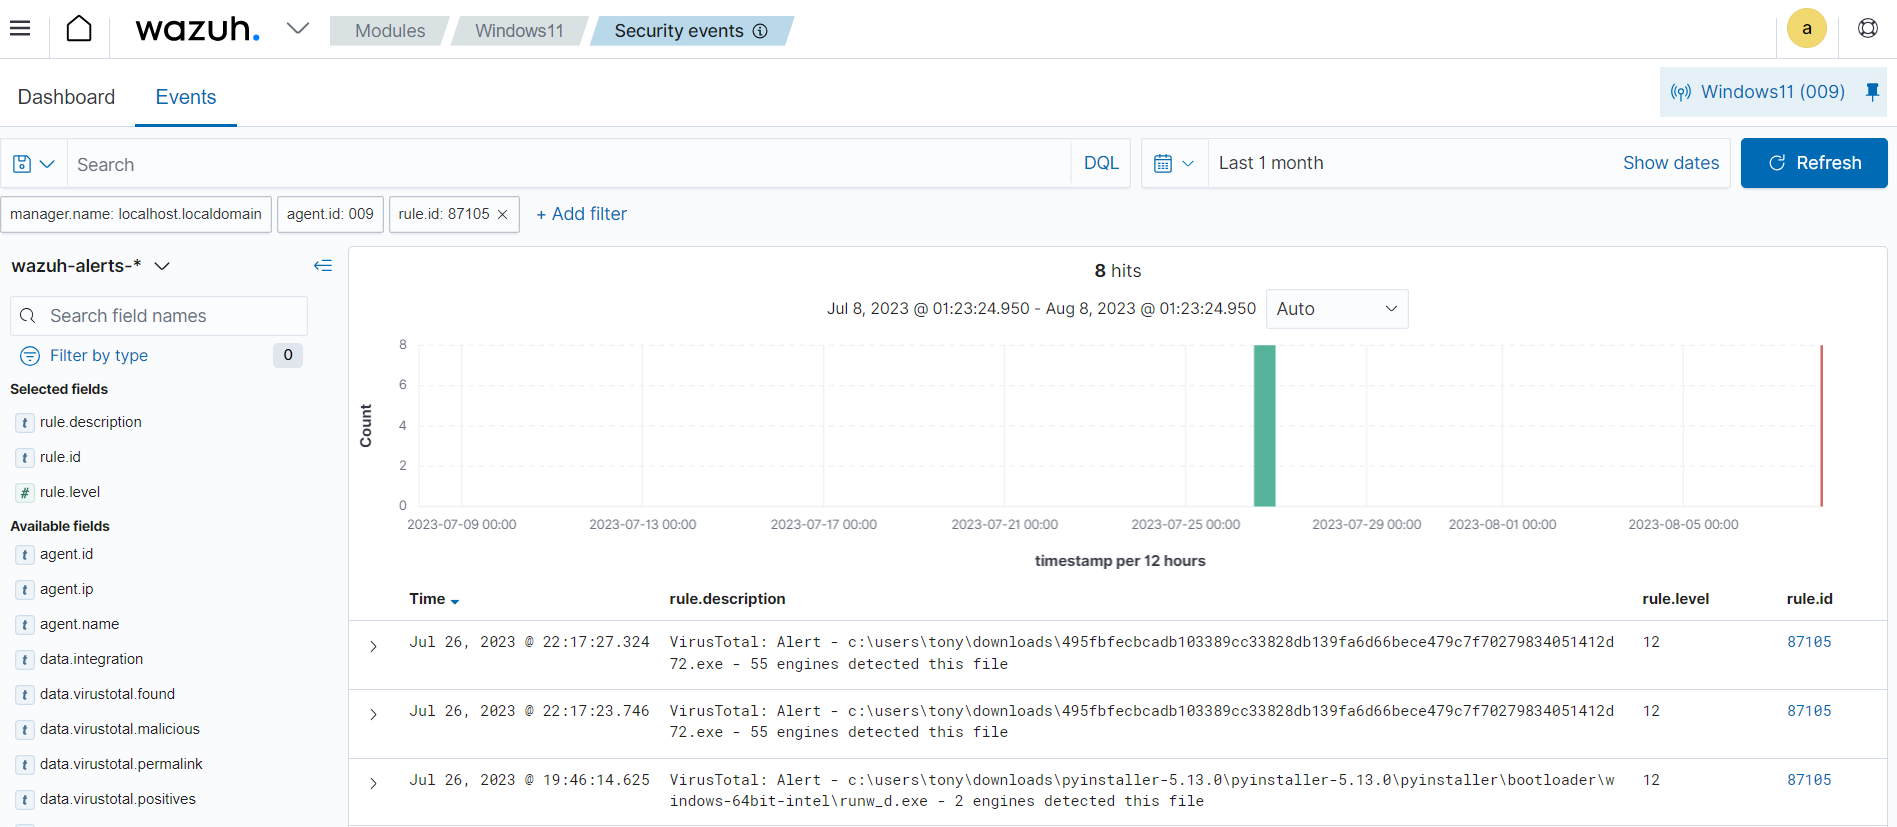Open rule 87105 link in 22:17:23.746 row
Image resolution: width=1897 pixels, height=827 pixels.
pos(1809,711)
